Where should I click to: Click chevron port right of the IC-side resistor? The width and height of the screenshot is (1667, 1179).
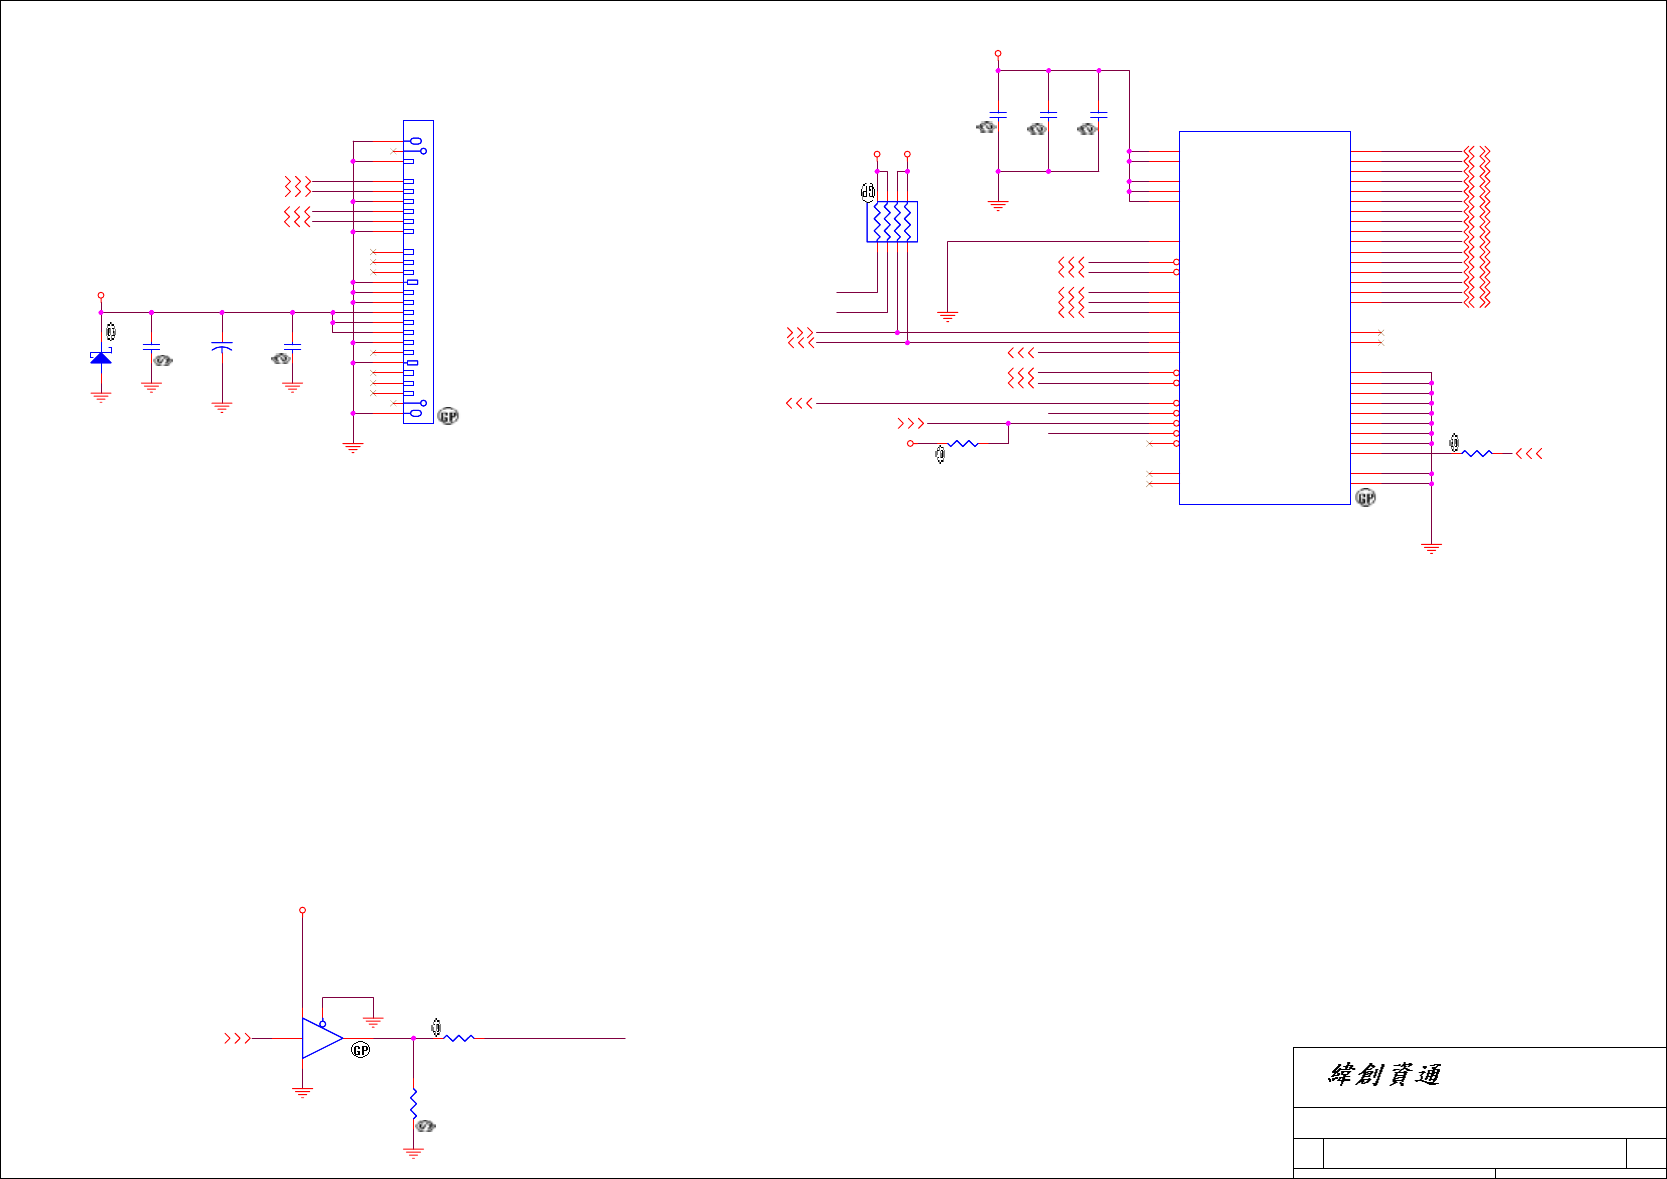(1529, 454)
